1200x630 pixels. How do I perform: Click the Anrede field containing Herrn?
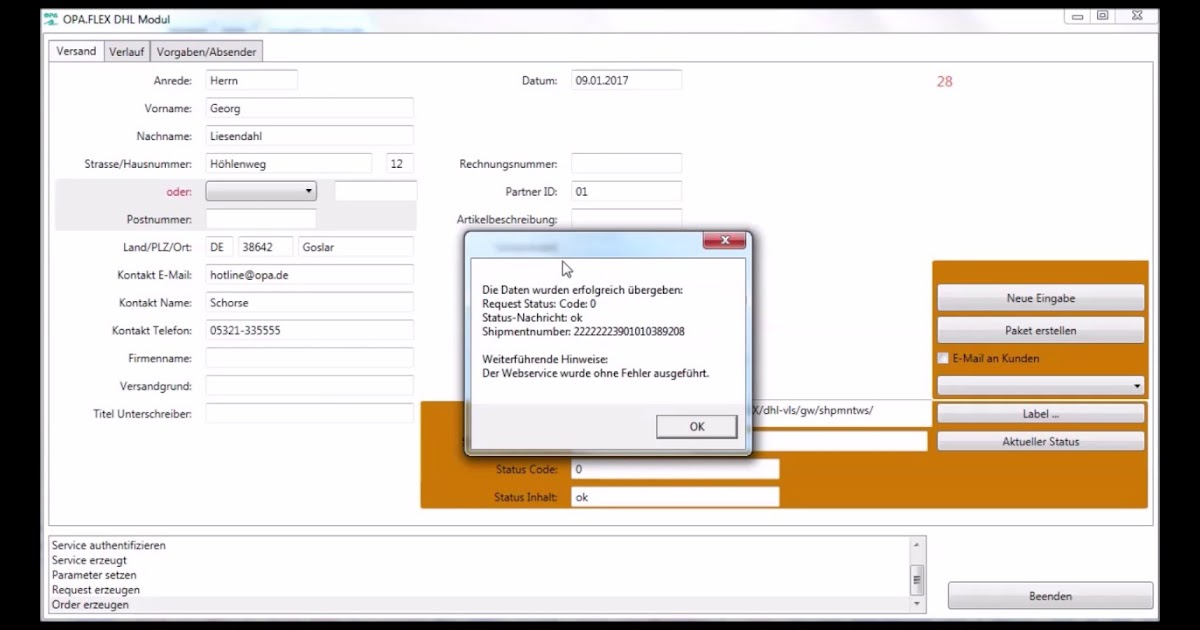click(x=252, y=80)
